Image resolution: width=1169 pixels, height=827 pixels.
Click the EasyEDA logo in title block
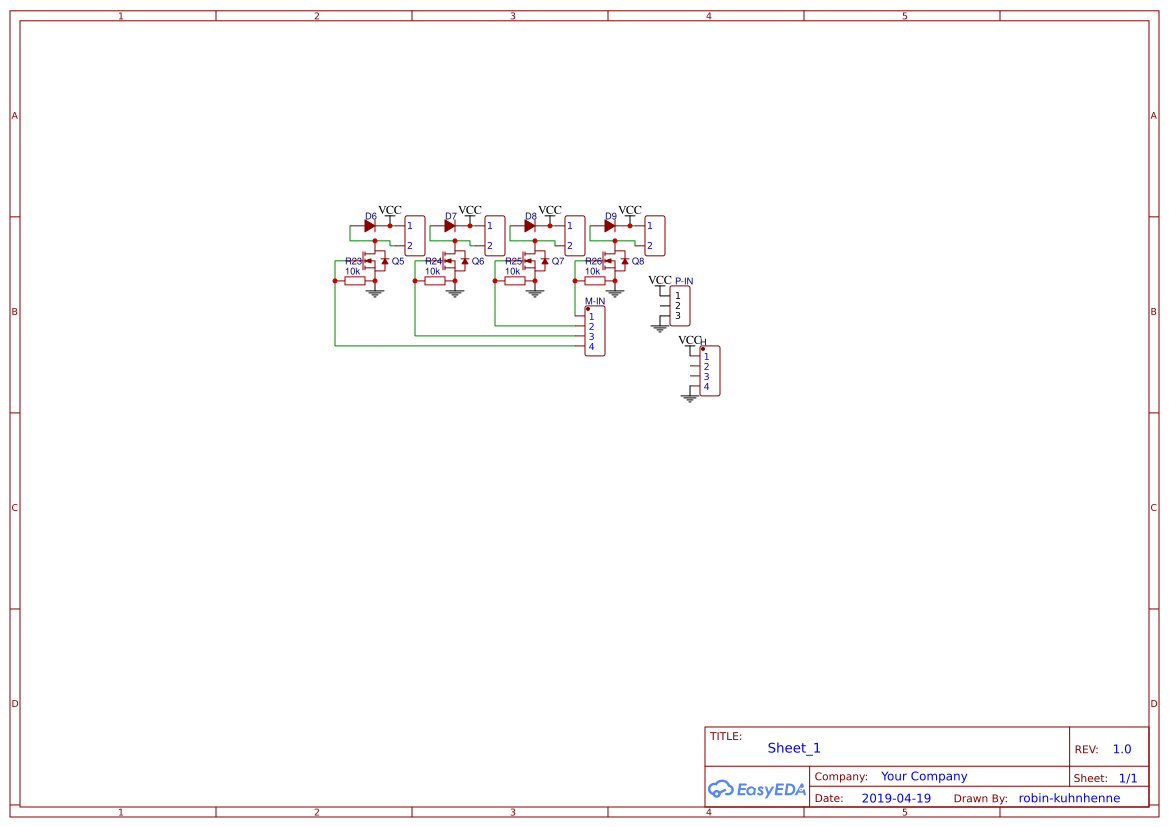coord(757,789)
